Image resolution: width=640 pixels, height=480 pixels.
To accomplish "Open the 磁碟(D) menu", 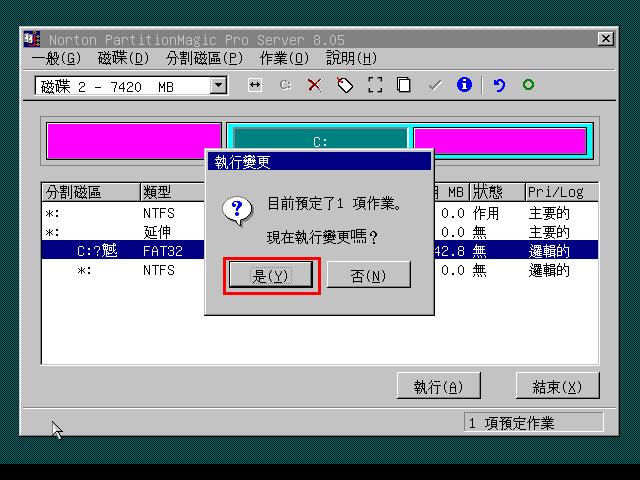I will pos(124,58).
